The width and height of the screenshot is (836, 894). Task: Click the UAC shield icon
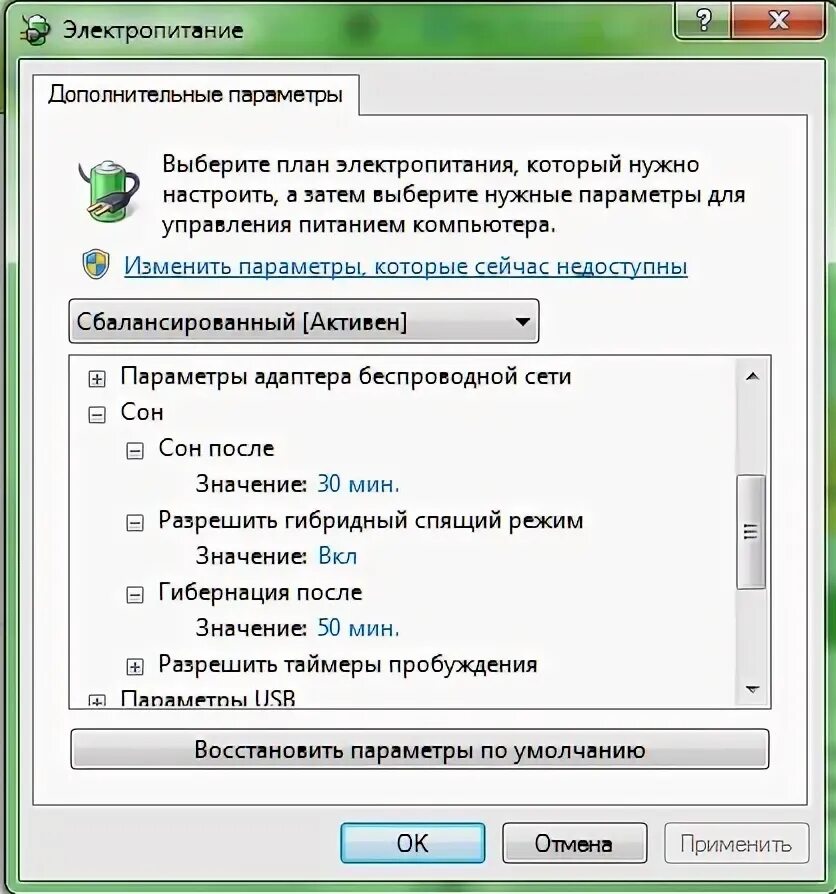point(96,264)
